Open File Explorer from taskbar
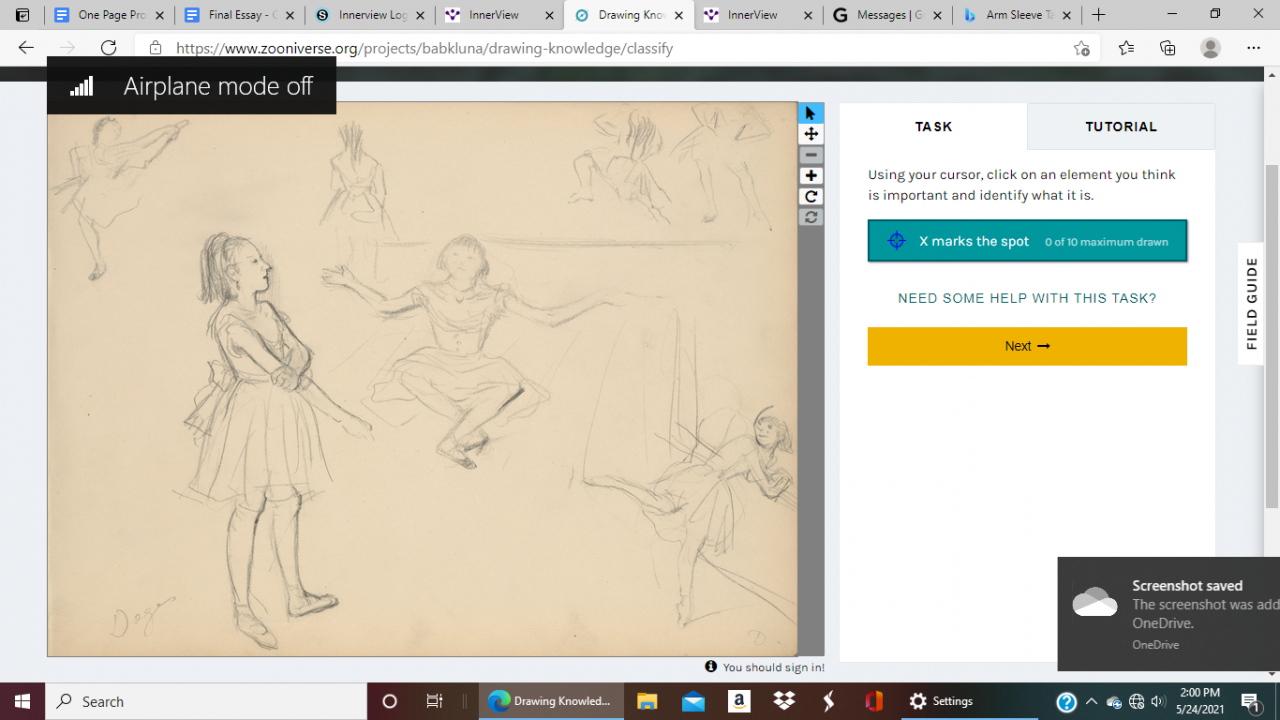The width and height of the screenshot is (1280, 720). pos(647,701)
